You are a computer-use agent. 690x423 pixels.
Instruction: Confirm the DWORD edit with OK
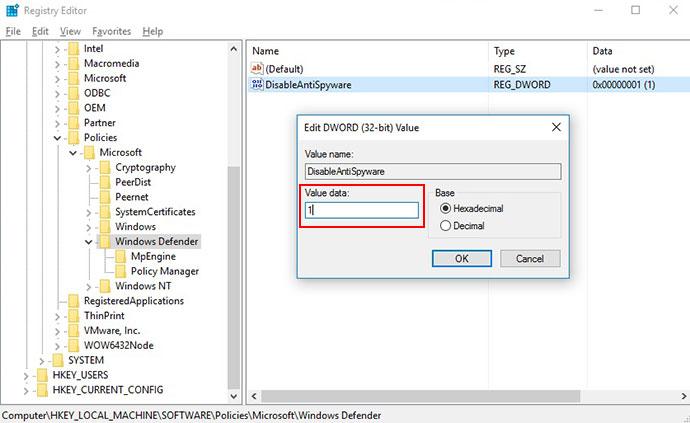[462, 258]
